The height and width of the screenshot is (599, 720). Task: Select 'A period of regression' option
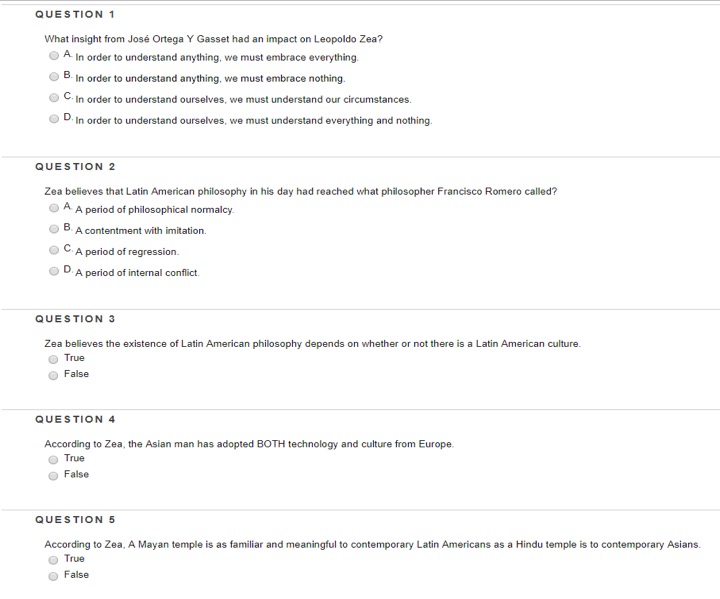click(x=54, y=250)
